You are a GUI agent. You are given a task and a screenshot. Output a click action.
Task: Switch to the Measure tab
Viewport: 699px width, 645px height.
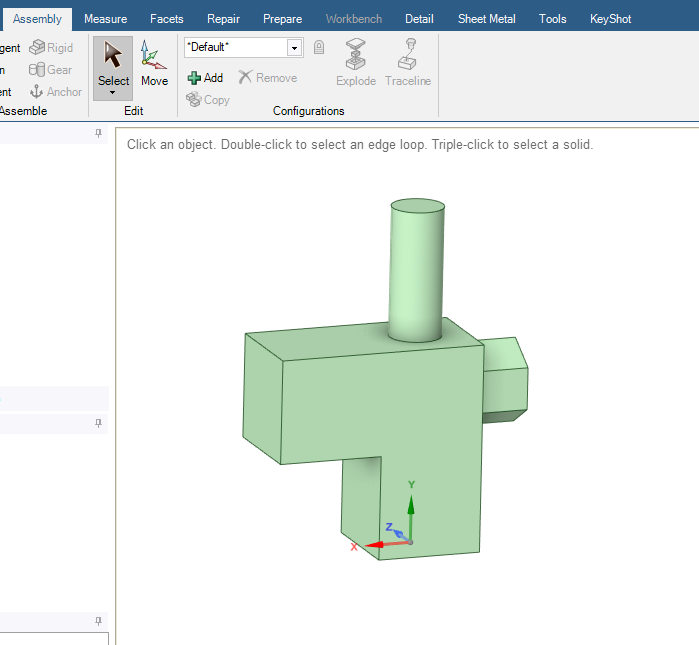tap(105, 19)
